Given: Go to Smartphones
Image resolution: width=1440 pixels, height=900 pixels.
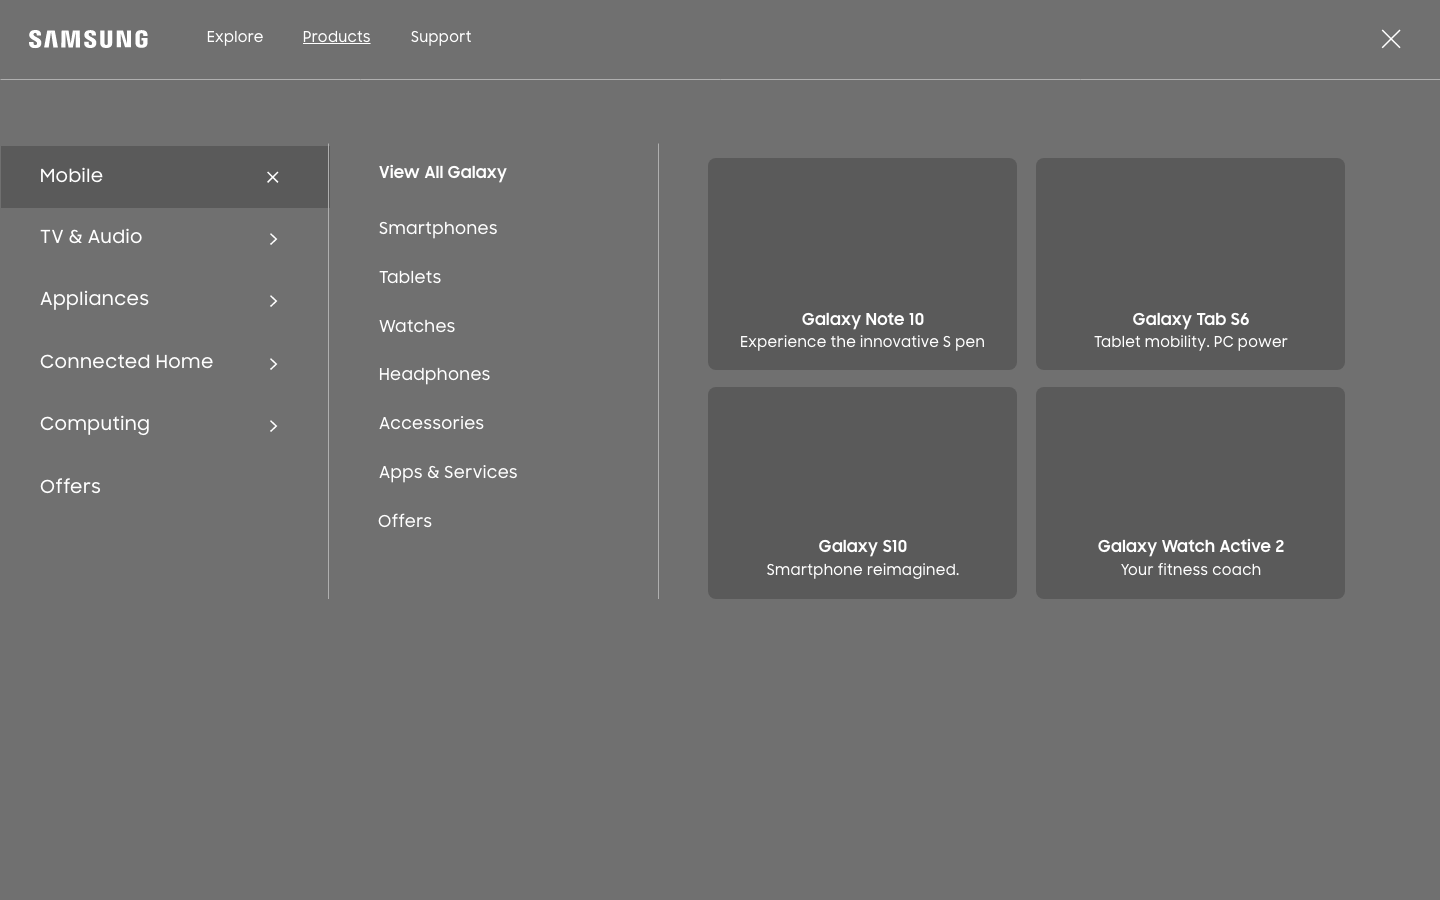Looking at the screenshot, I should 438,229.
